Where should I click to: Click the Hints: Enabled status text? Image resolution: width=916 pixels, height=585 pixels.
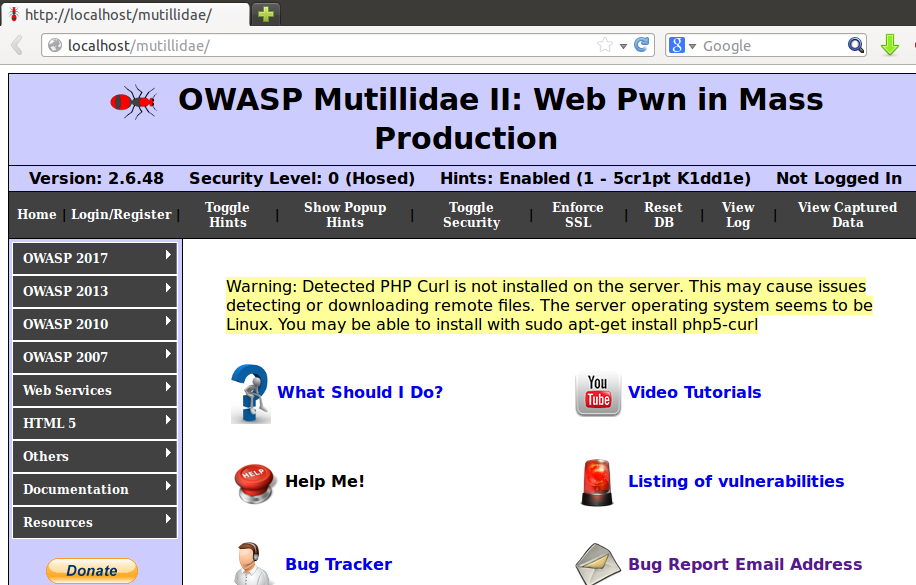[x=595, y=178]
